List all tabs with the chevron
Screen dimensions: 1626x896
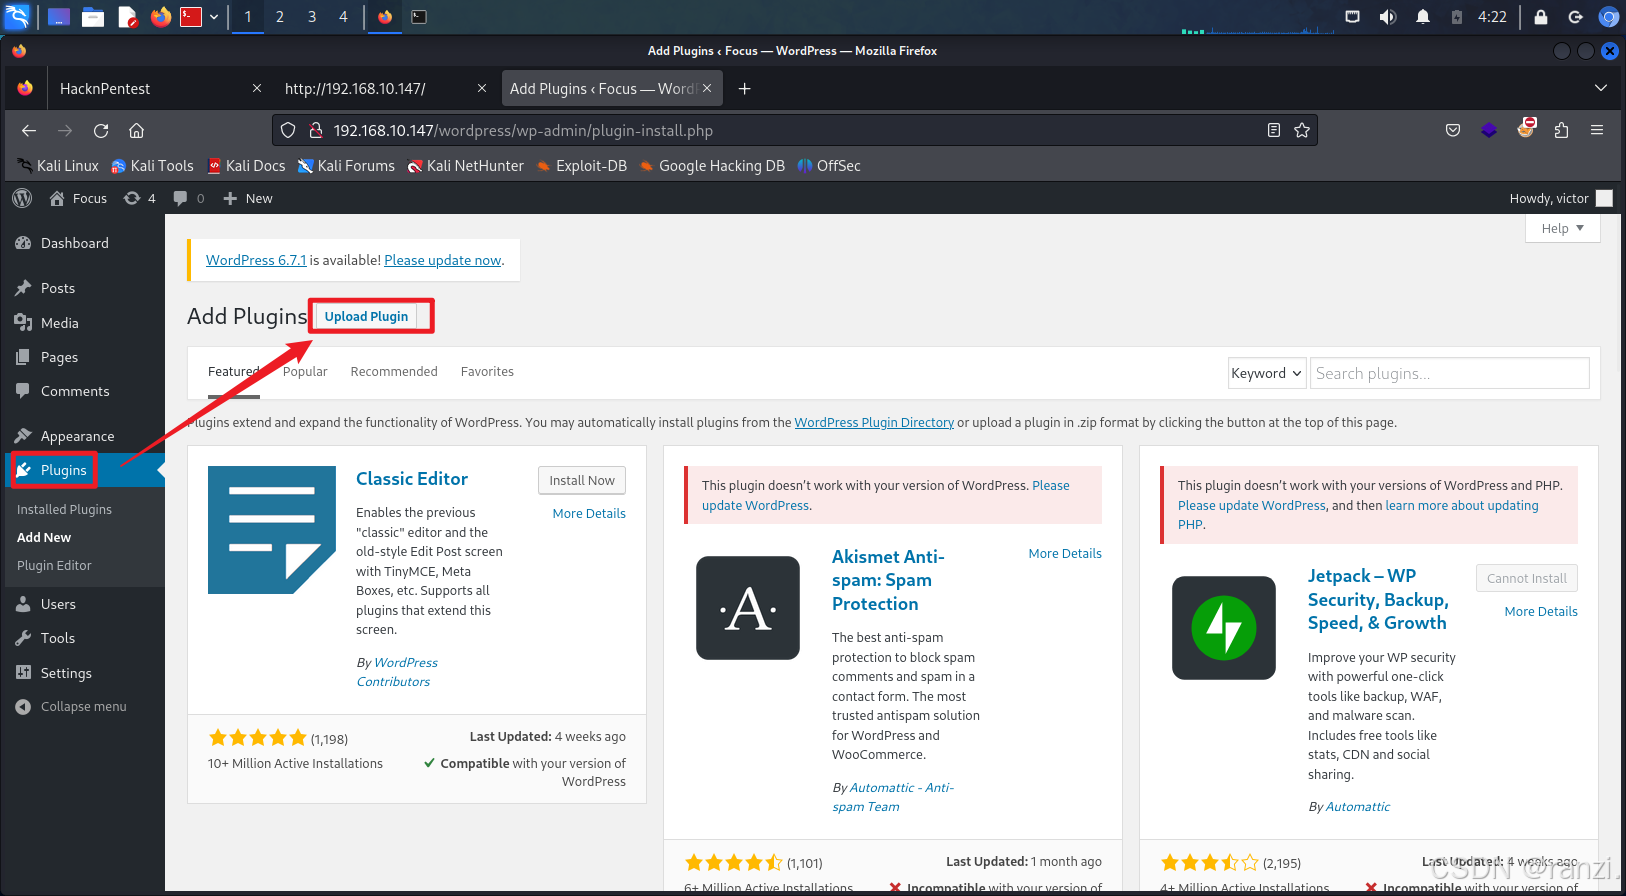click(x=1601, y=88)
